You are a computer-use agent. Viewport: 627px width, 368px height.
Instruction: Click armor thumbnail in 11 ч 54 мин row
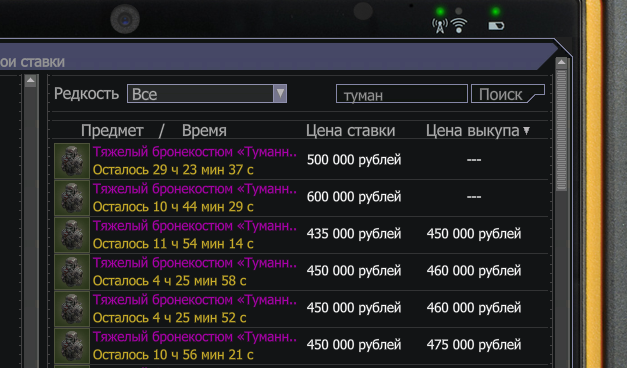point(72,235)
